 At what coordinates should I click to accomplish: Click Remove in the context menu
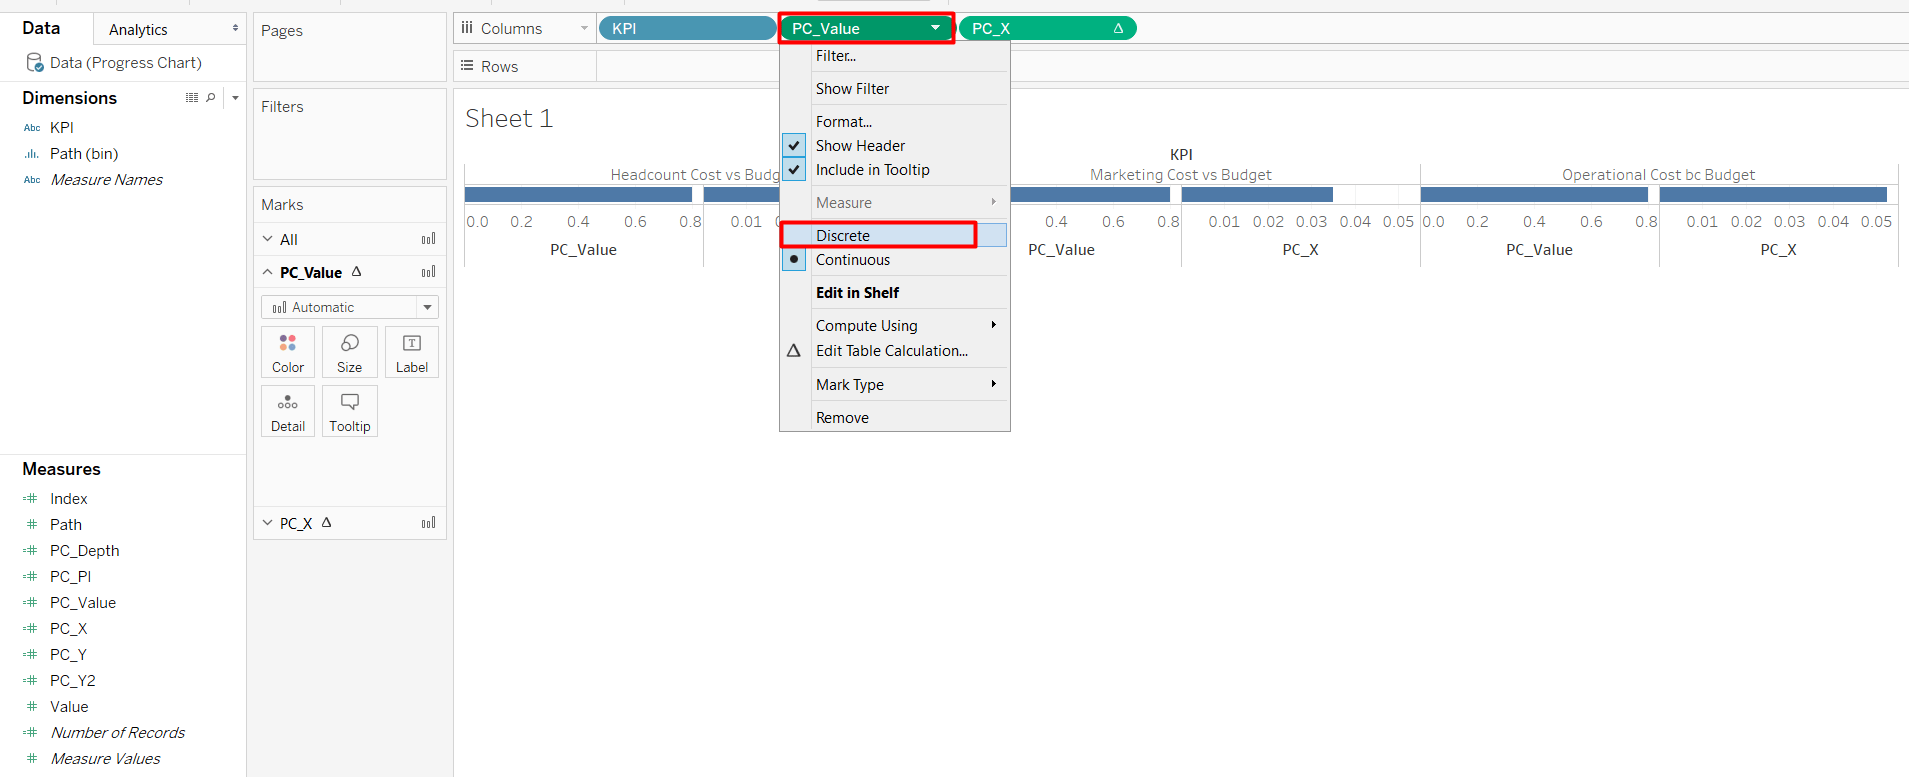click(842, 418)
